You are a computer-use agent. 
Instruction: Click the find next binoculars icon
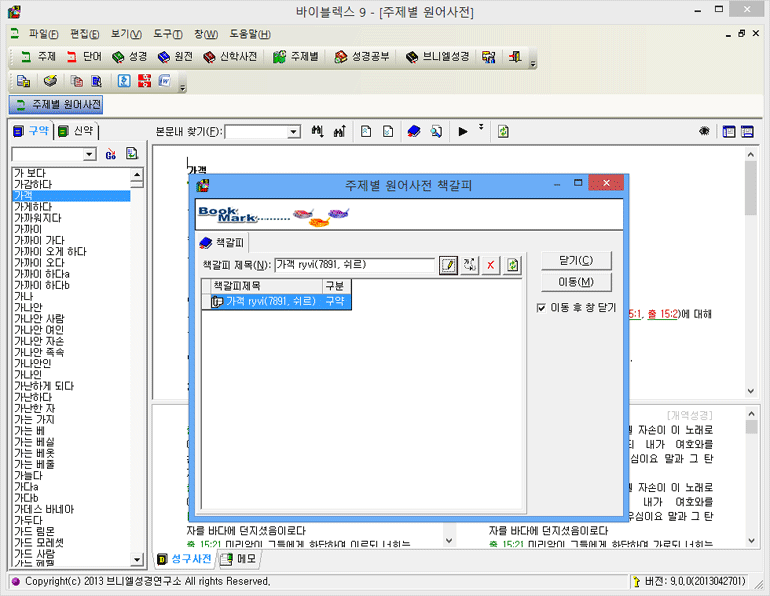(317, 131)
